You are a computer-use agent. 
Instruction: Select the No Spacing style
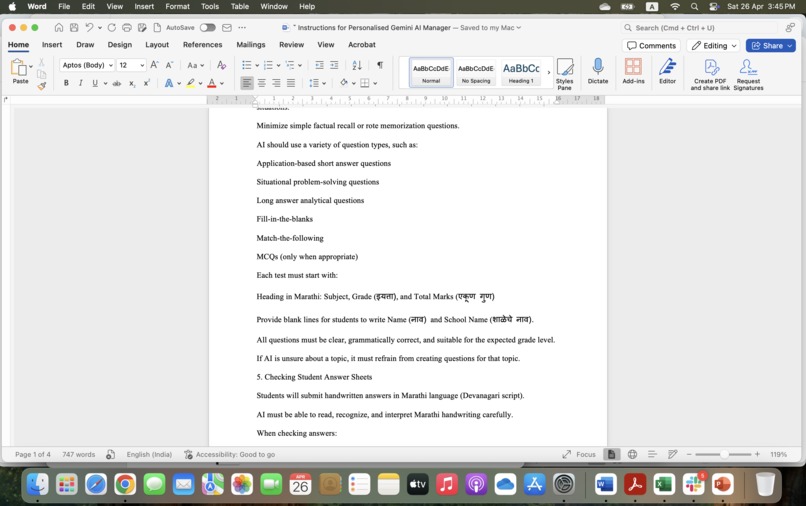pyautogui.click(x=475, y=73)
